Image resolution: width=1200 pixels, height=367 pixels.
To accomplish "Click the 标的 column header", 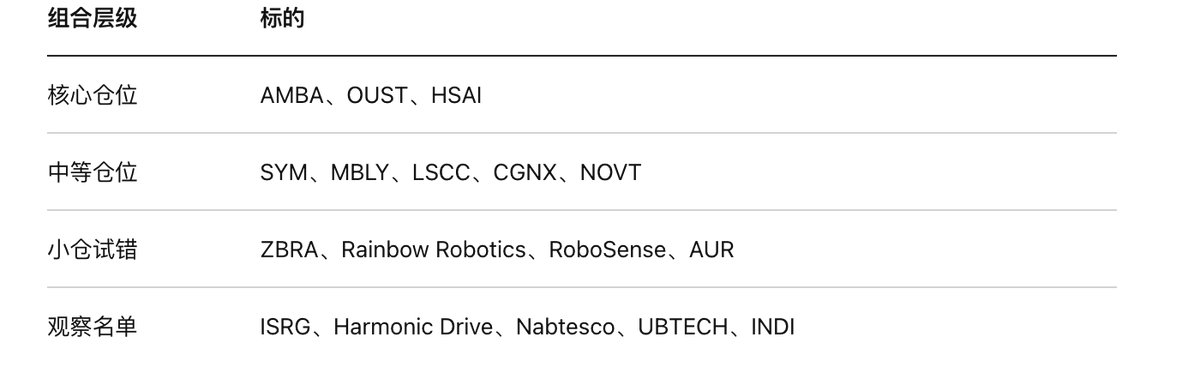I will pos(282,19).
